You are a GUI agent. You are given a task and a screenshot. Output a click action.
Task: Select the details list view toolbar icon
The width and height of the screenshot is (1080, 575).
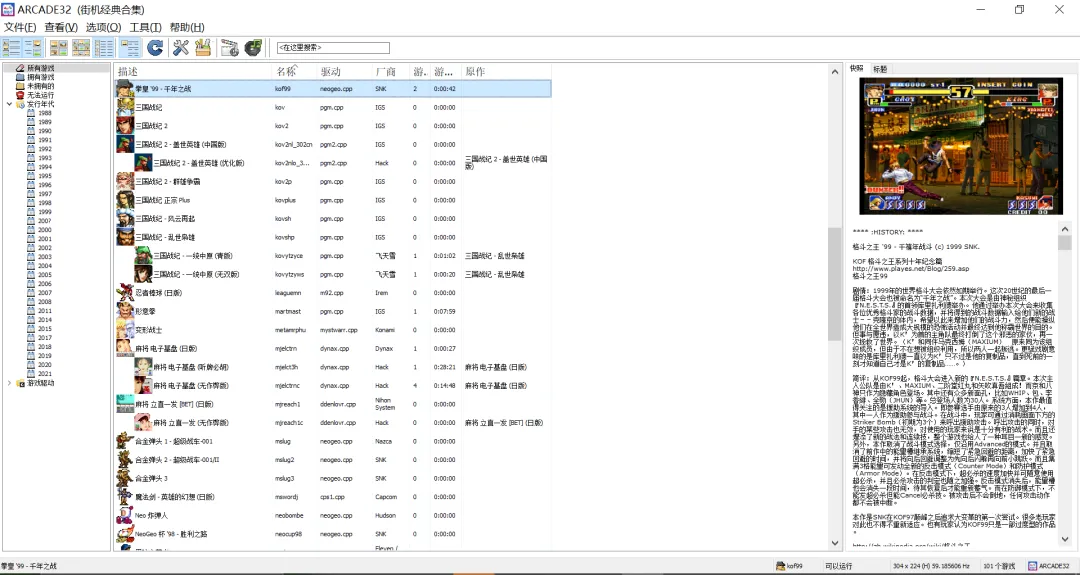click(x=103, y=48)
